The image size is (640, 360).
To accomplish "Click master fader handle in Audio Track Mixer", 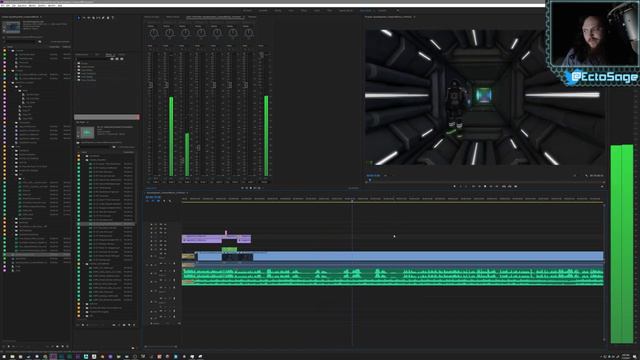I will 262,54.
